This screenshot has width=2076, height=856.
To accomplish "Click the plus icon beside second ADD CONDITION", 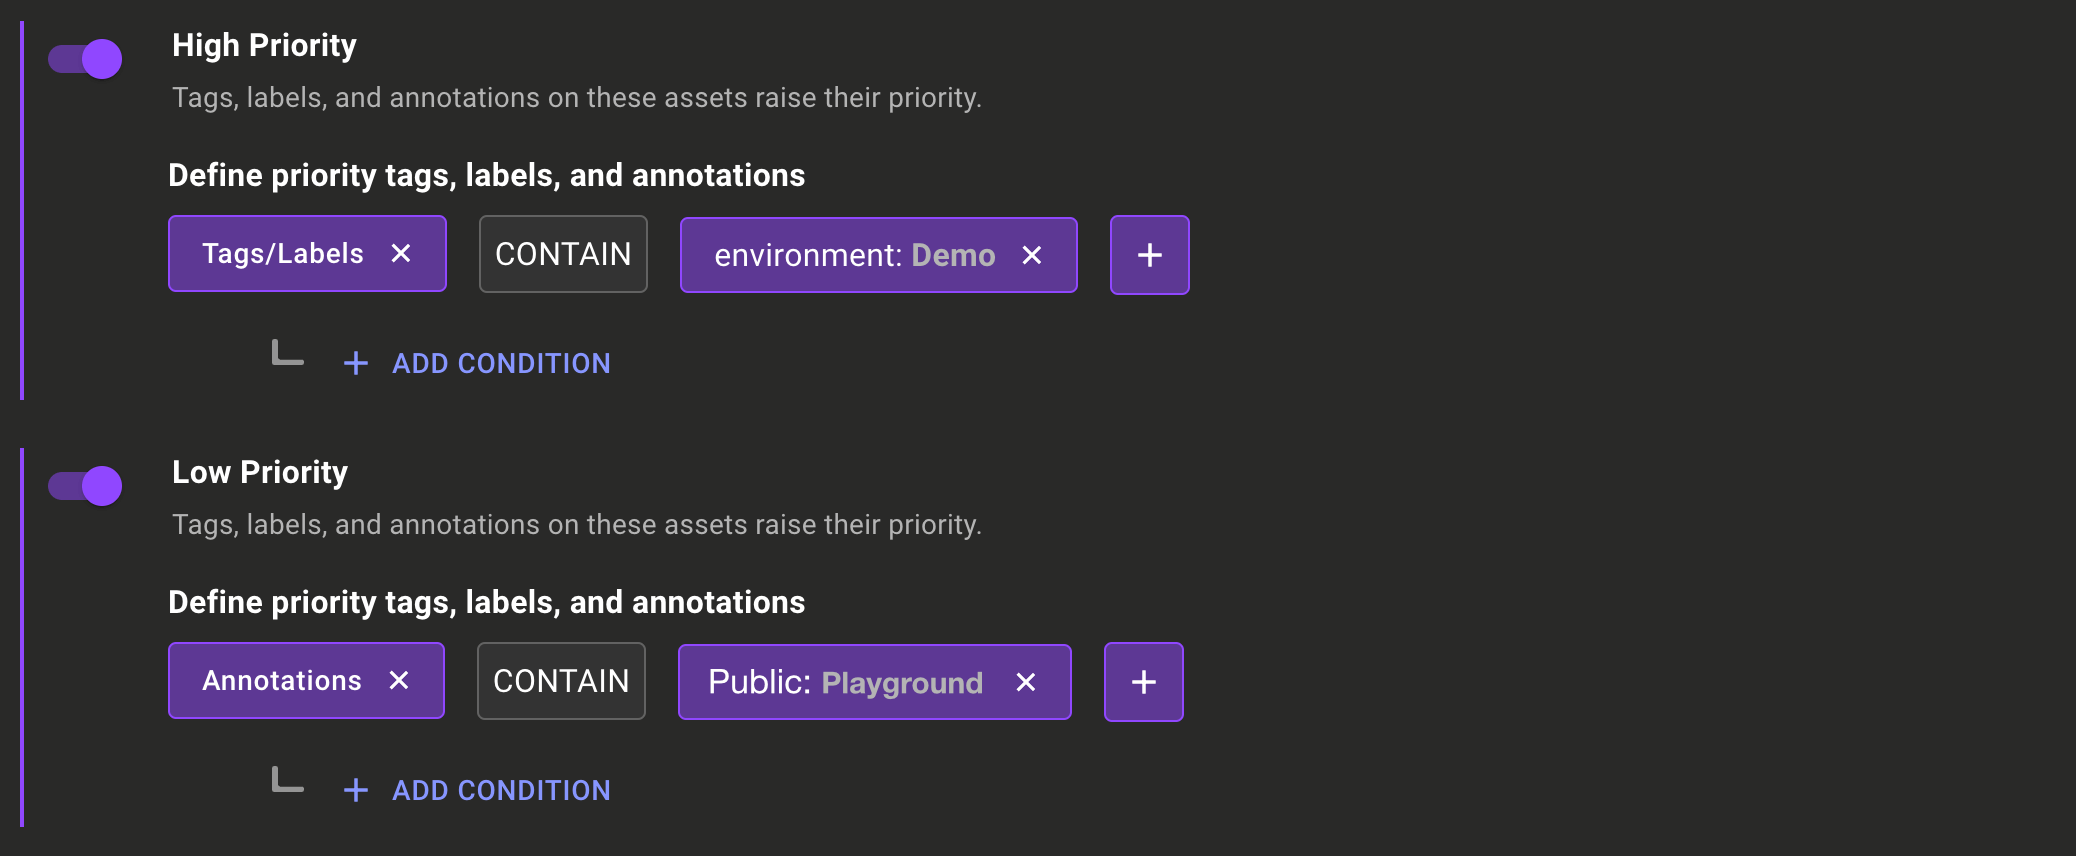I will (355, 790).
